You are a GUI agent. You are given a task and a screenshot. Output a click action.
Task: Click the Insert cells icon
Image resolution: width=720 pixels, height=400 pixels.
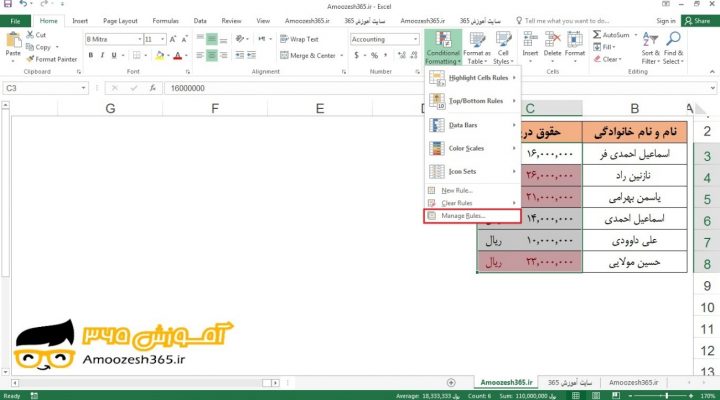[x=530, y=39]
